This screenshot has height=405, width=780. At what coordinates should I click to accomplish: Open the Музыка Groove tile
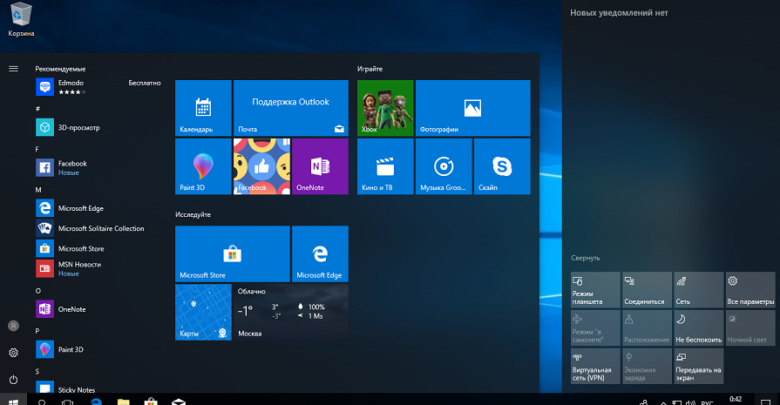444,166
